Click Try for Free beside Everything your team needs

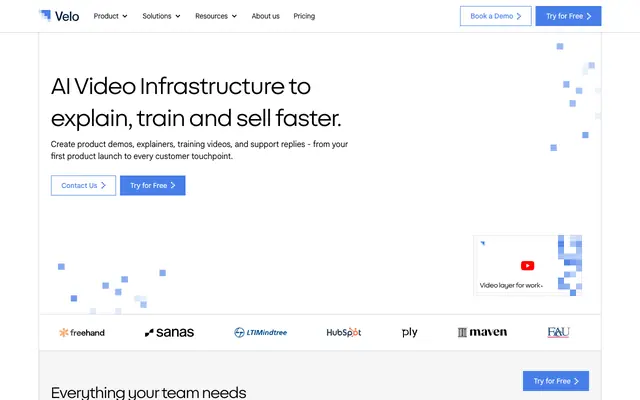(x=556, y=381)
